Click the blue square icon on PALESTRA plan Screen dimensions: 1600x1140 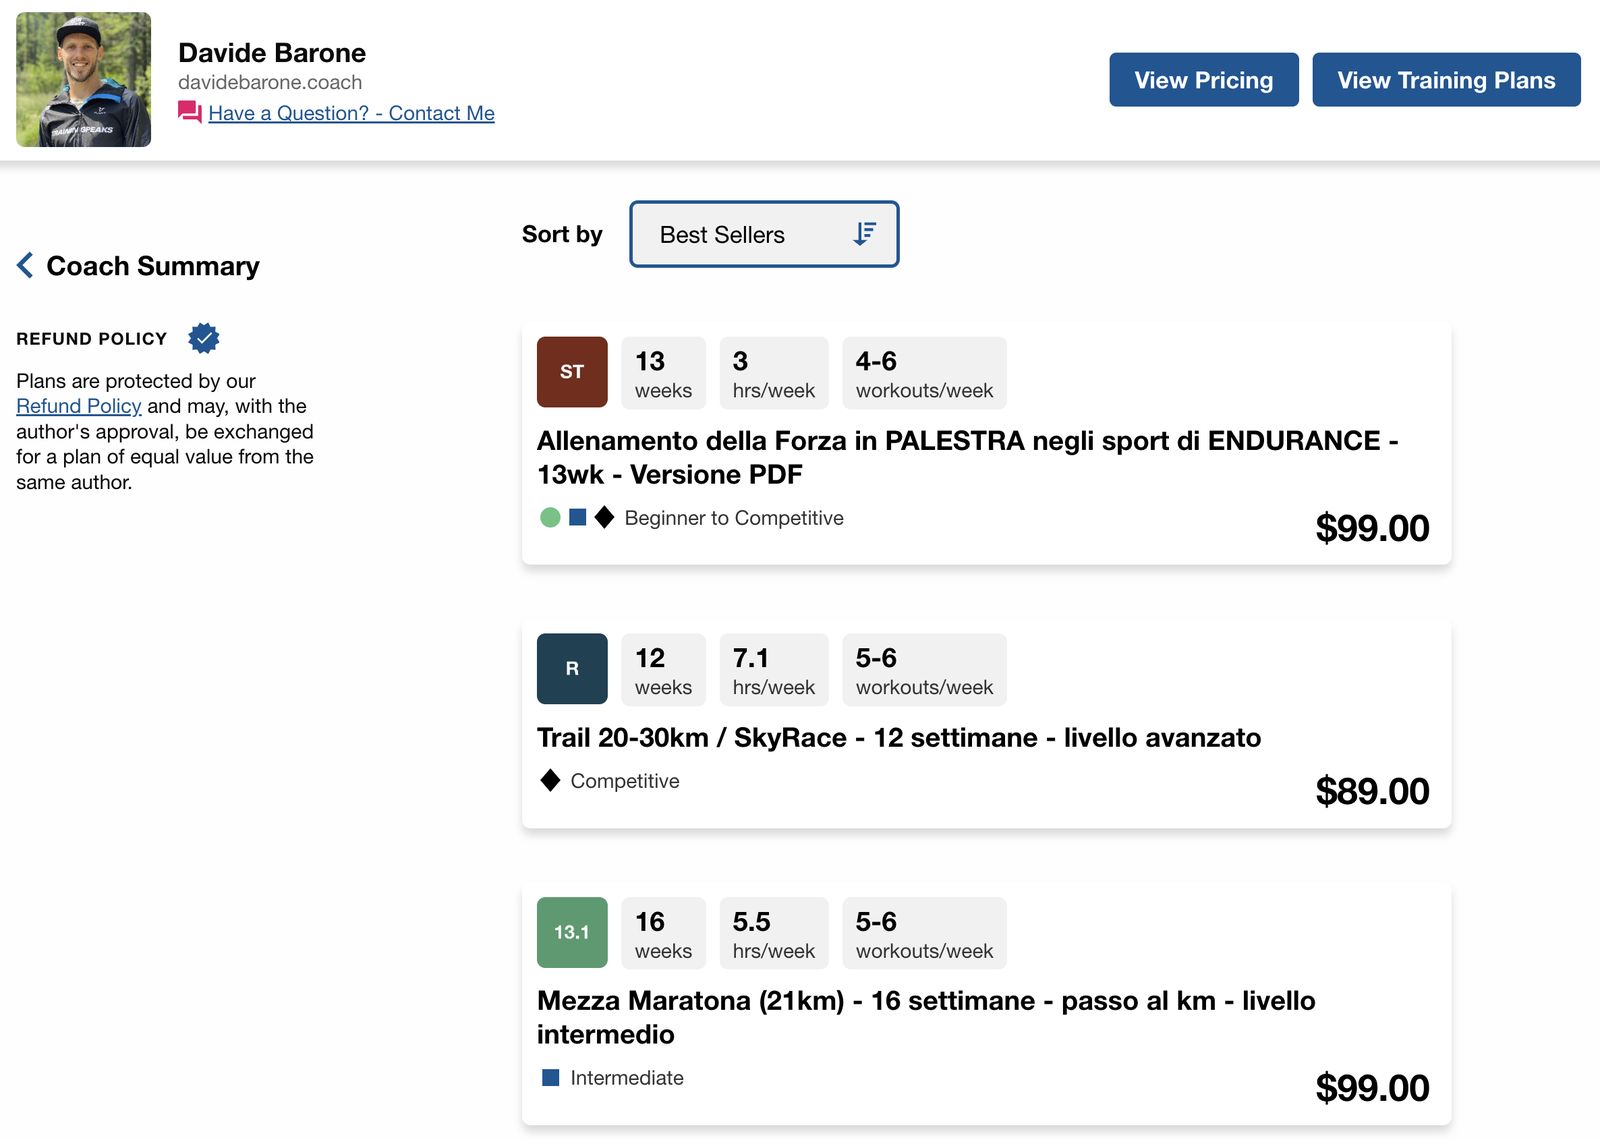(578, 517)
